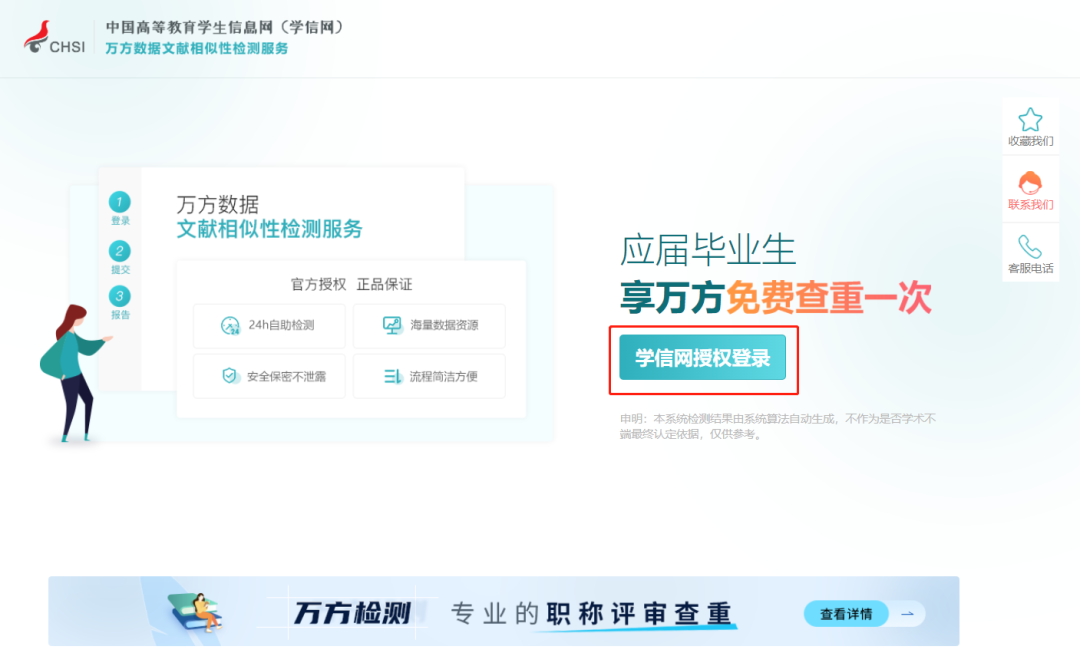The height and width of the screenshot is (653, 1080).
Task: Click the 24h clock icon
Action: (x=230, y=325)
